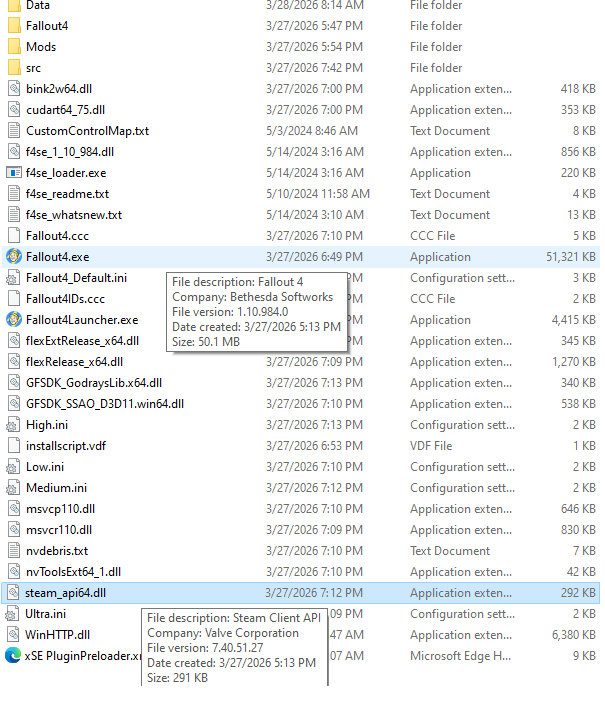Screen dimensions: 605x705
Task: Select the file named WinHTTP.dll
Action: tap(58, 634)
